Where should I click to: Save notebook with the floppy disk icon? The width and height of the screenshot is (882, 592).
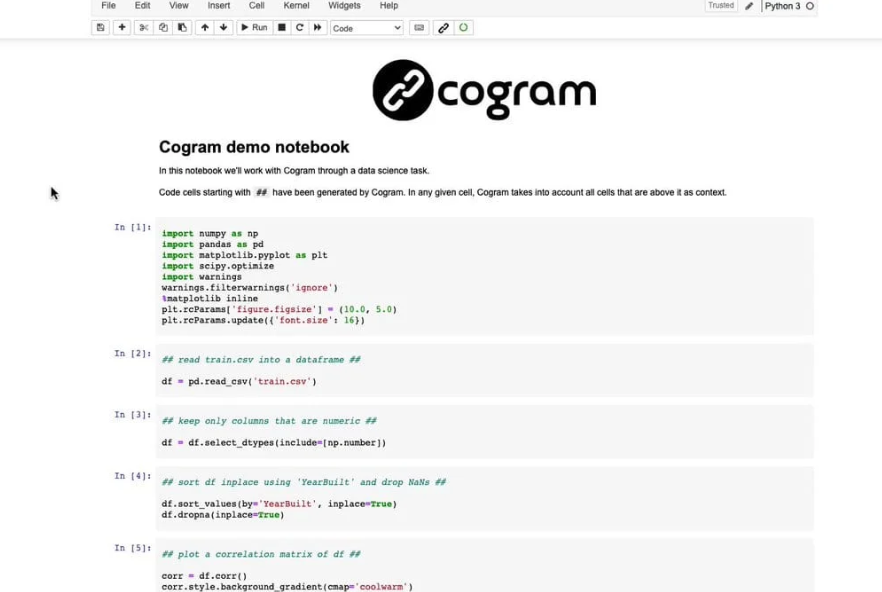click(x=101, y=28)
